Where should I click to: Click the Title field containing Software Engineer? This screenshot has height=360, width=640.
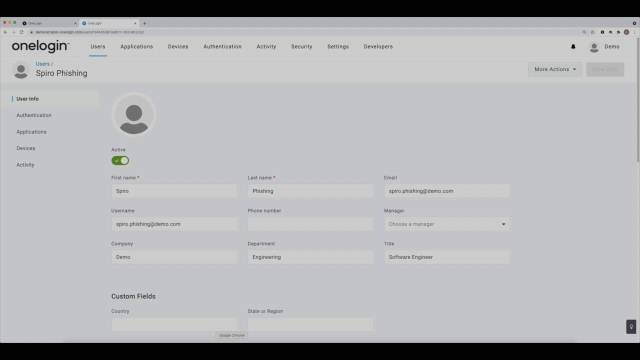[x=447, y=257]
